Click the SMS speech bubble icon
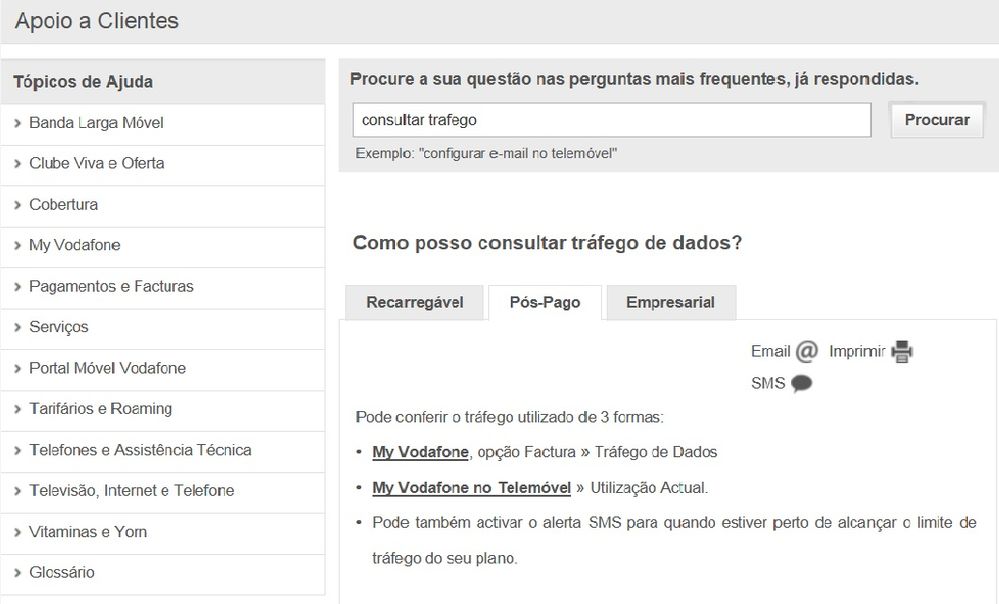Screen dimensions: 999x604 click(801, 383)
